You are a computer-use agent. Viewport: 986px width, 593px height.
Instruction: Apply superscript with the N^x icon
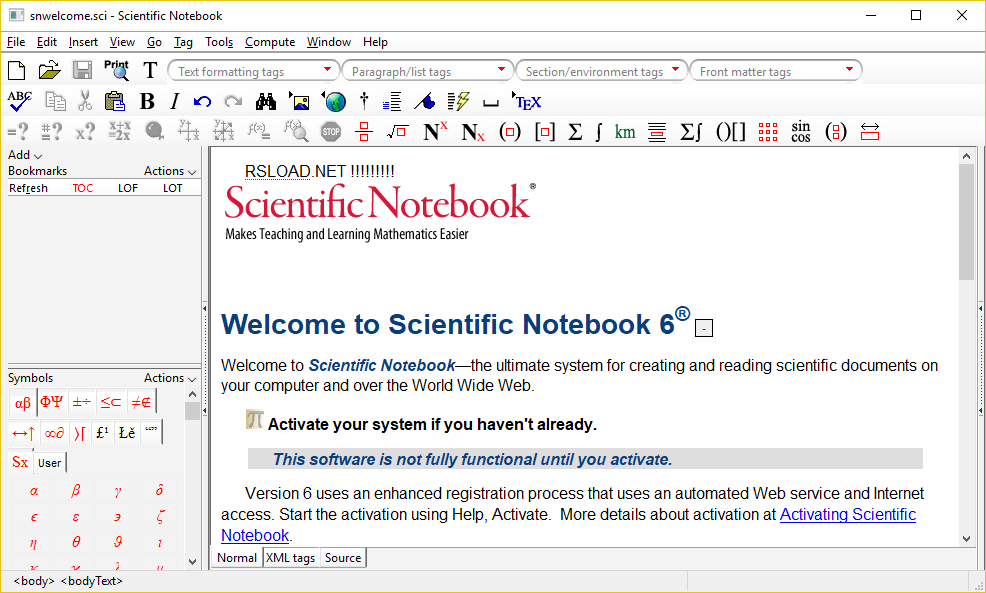click(x=432, y=131)
